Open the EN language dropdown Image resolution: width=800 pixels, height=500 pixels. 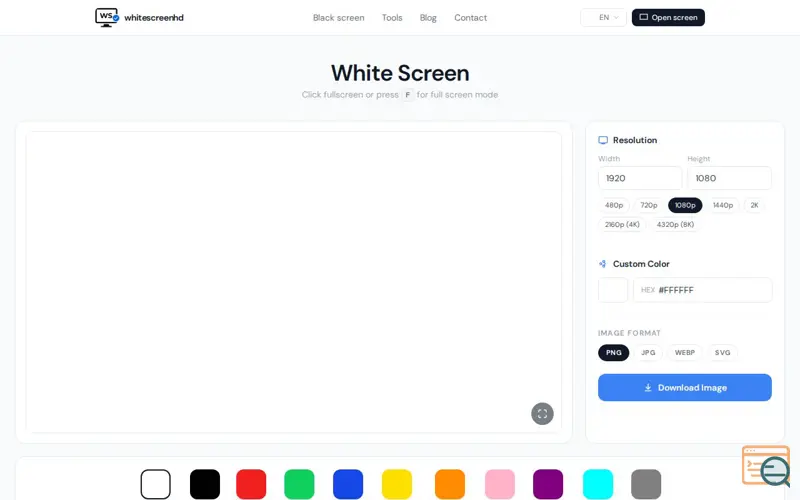603,17
